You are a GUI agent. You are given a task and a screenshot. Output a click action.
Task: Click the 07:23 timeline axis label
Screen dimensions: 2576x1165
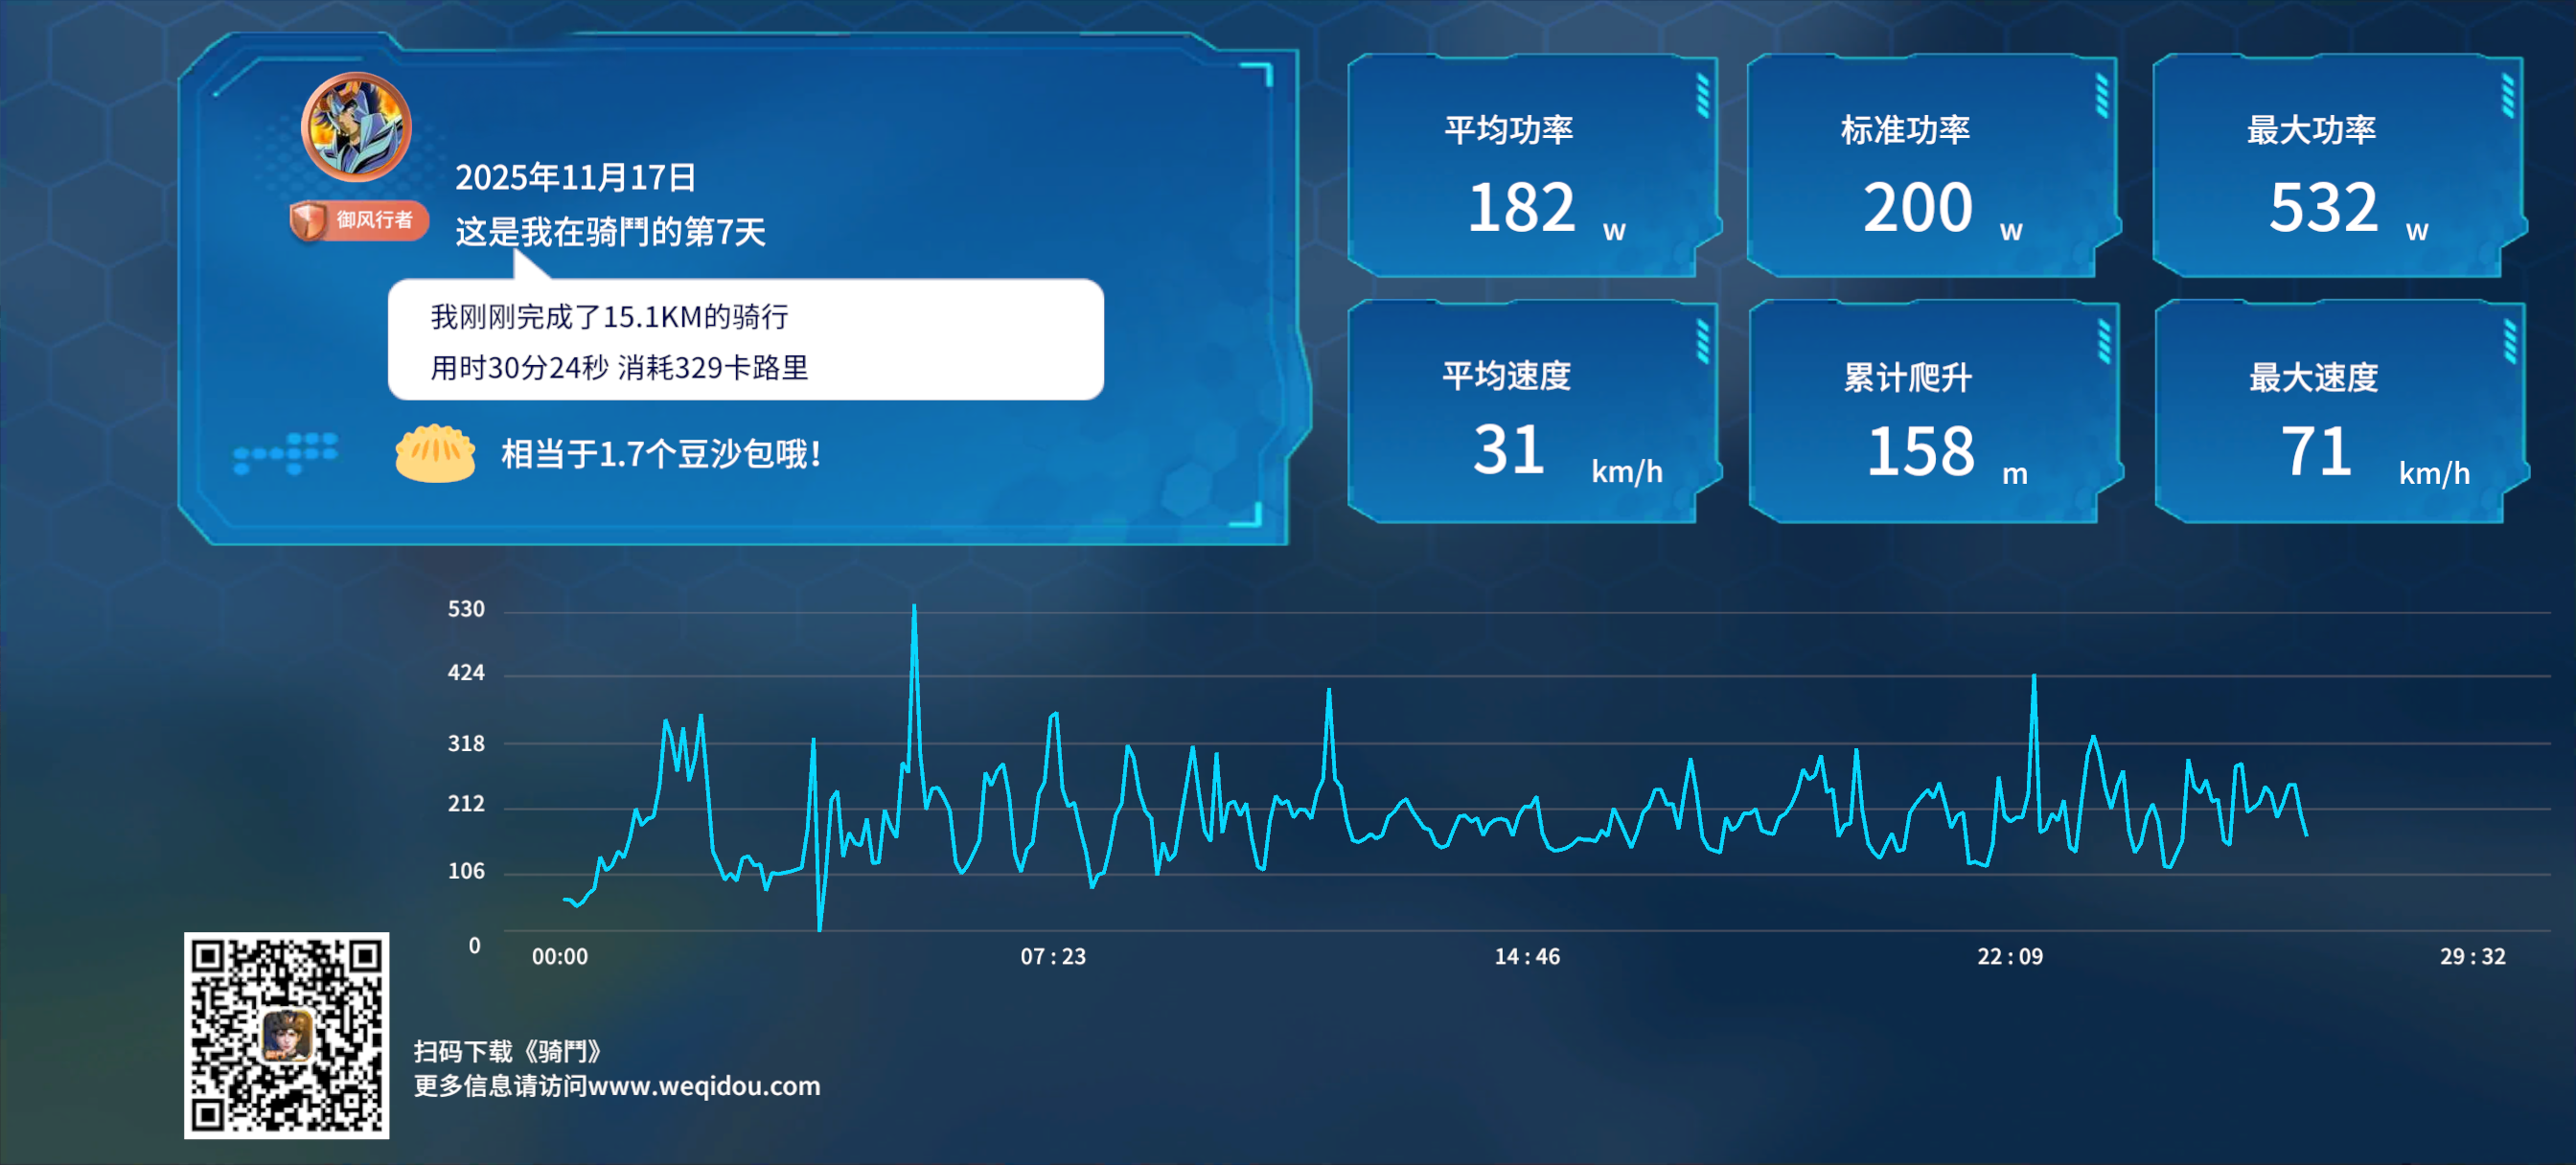tap(1055, 955)
